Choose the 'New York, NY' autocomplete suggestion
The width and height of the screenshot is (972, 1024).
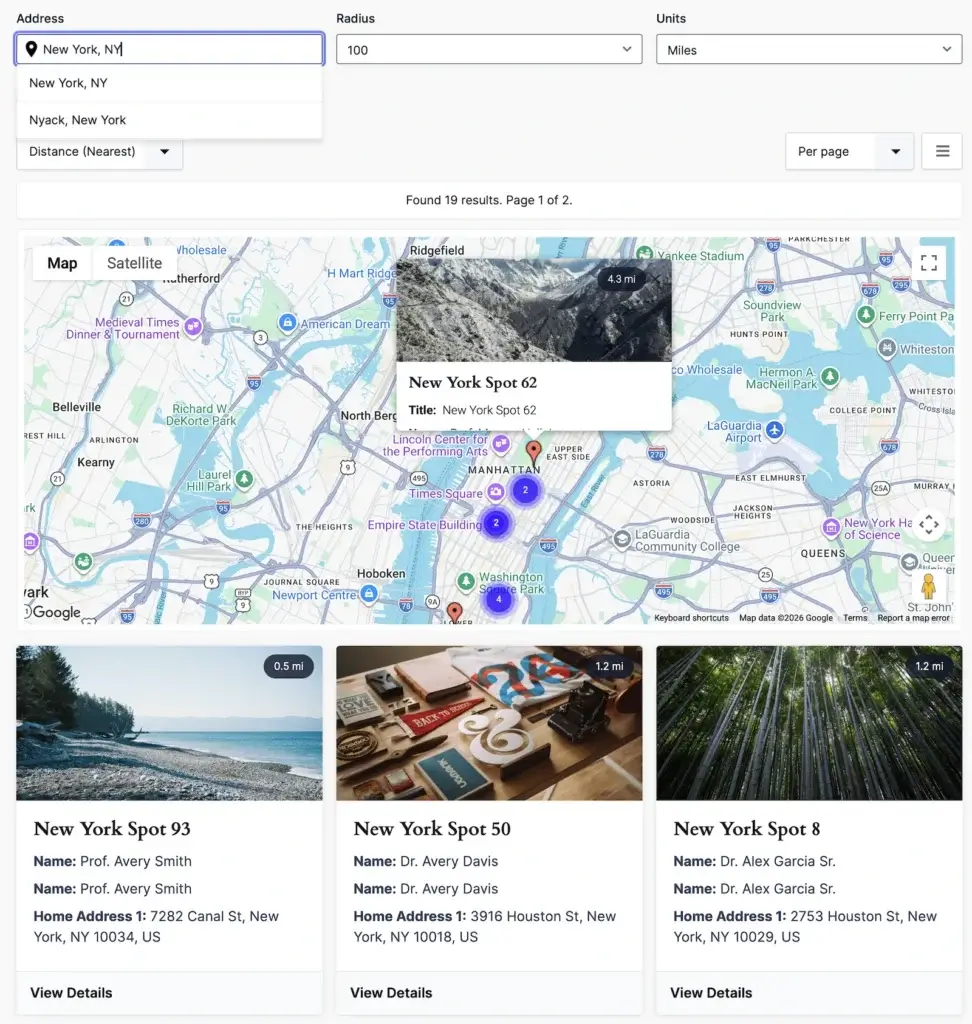169,83
